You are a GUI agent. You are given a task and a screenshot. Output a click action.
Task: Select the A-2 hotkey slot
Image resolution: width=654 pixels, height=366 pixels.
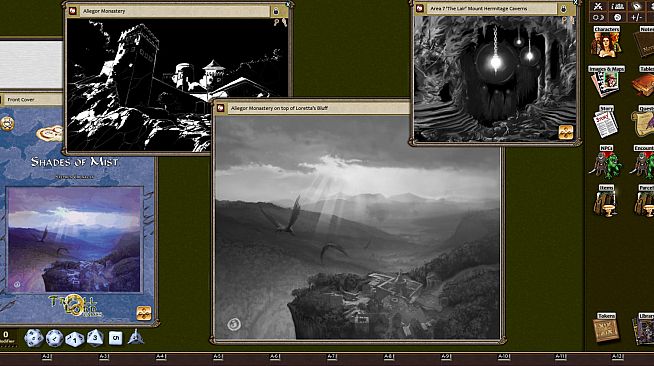click(x=47, y=357)
